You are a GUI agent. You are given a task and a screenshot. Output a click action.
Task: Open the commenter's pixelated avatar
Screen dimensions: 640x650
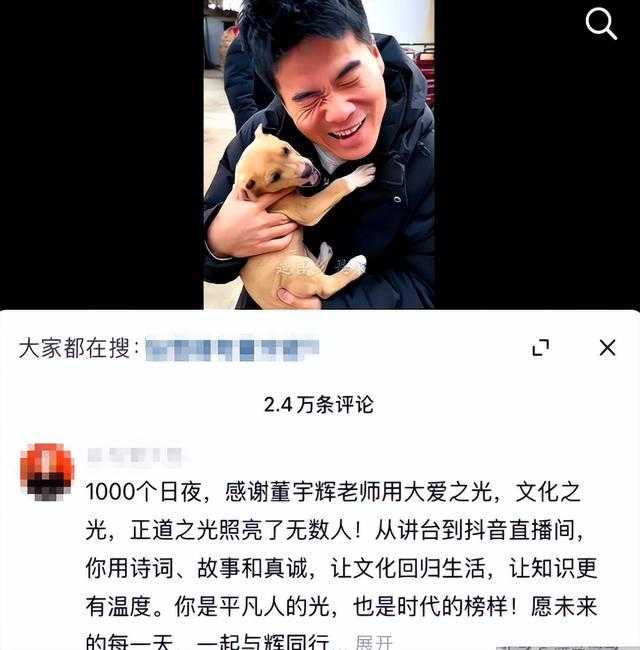pos(47,472)
